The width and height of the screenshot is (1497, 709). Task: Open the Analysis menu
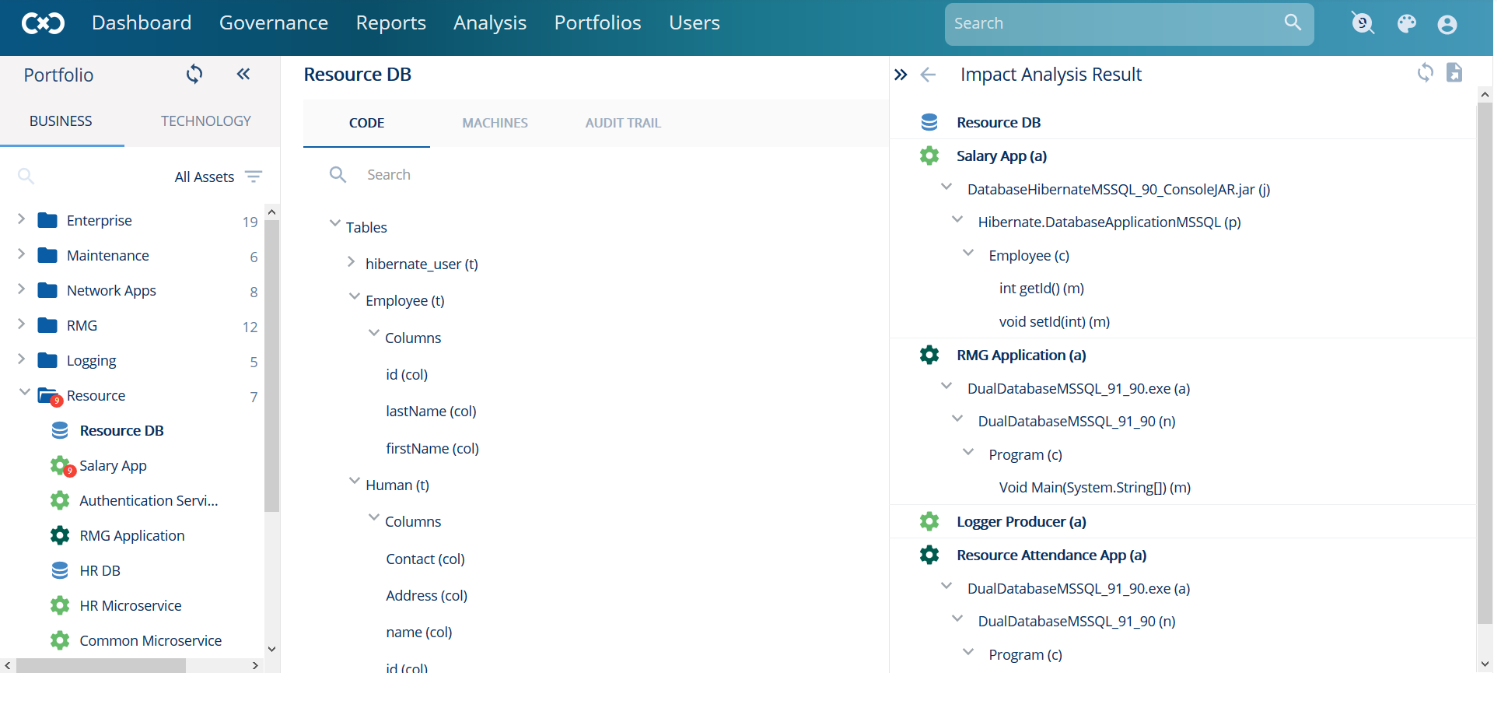489,22
